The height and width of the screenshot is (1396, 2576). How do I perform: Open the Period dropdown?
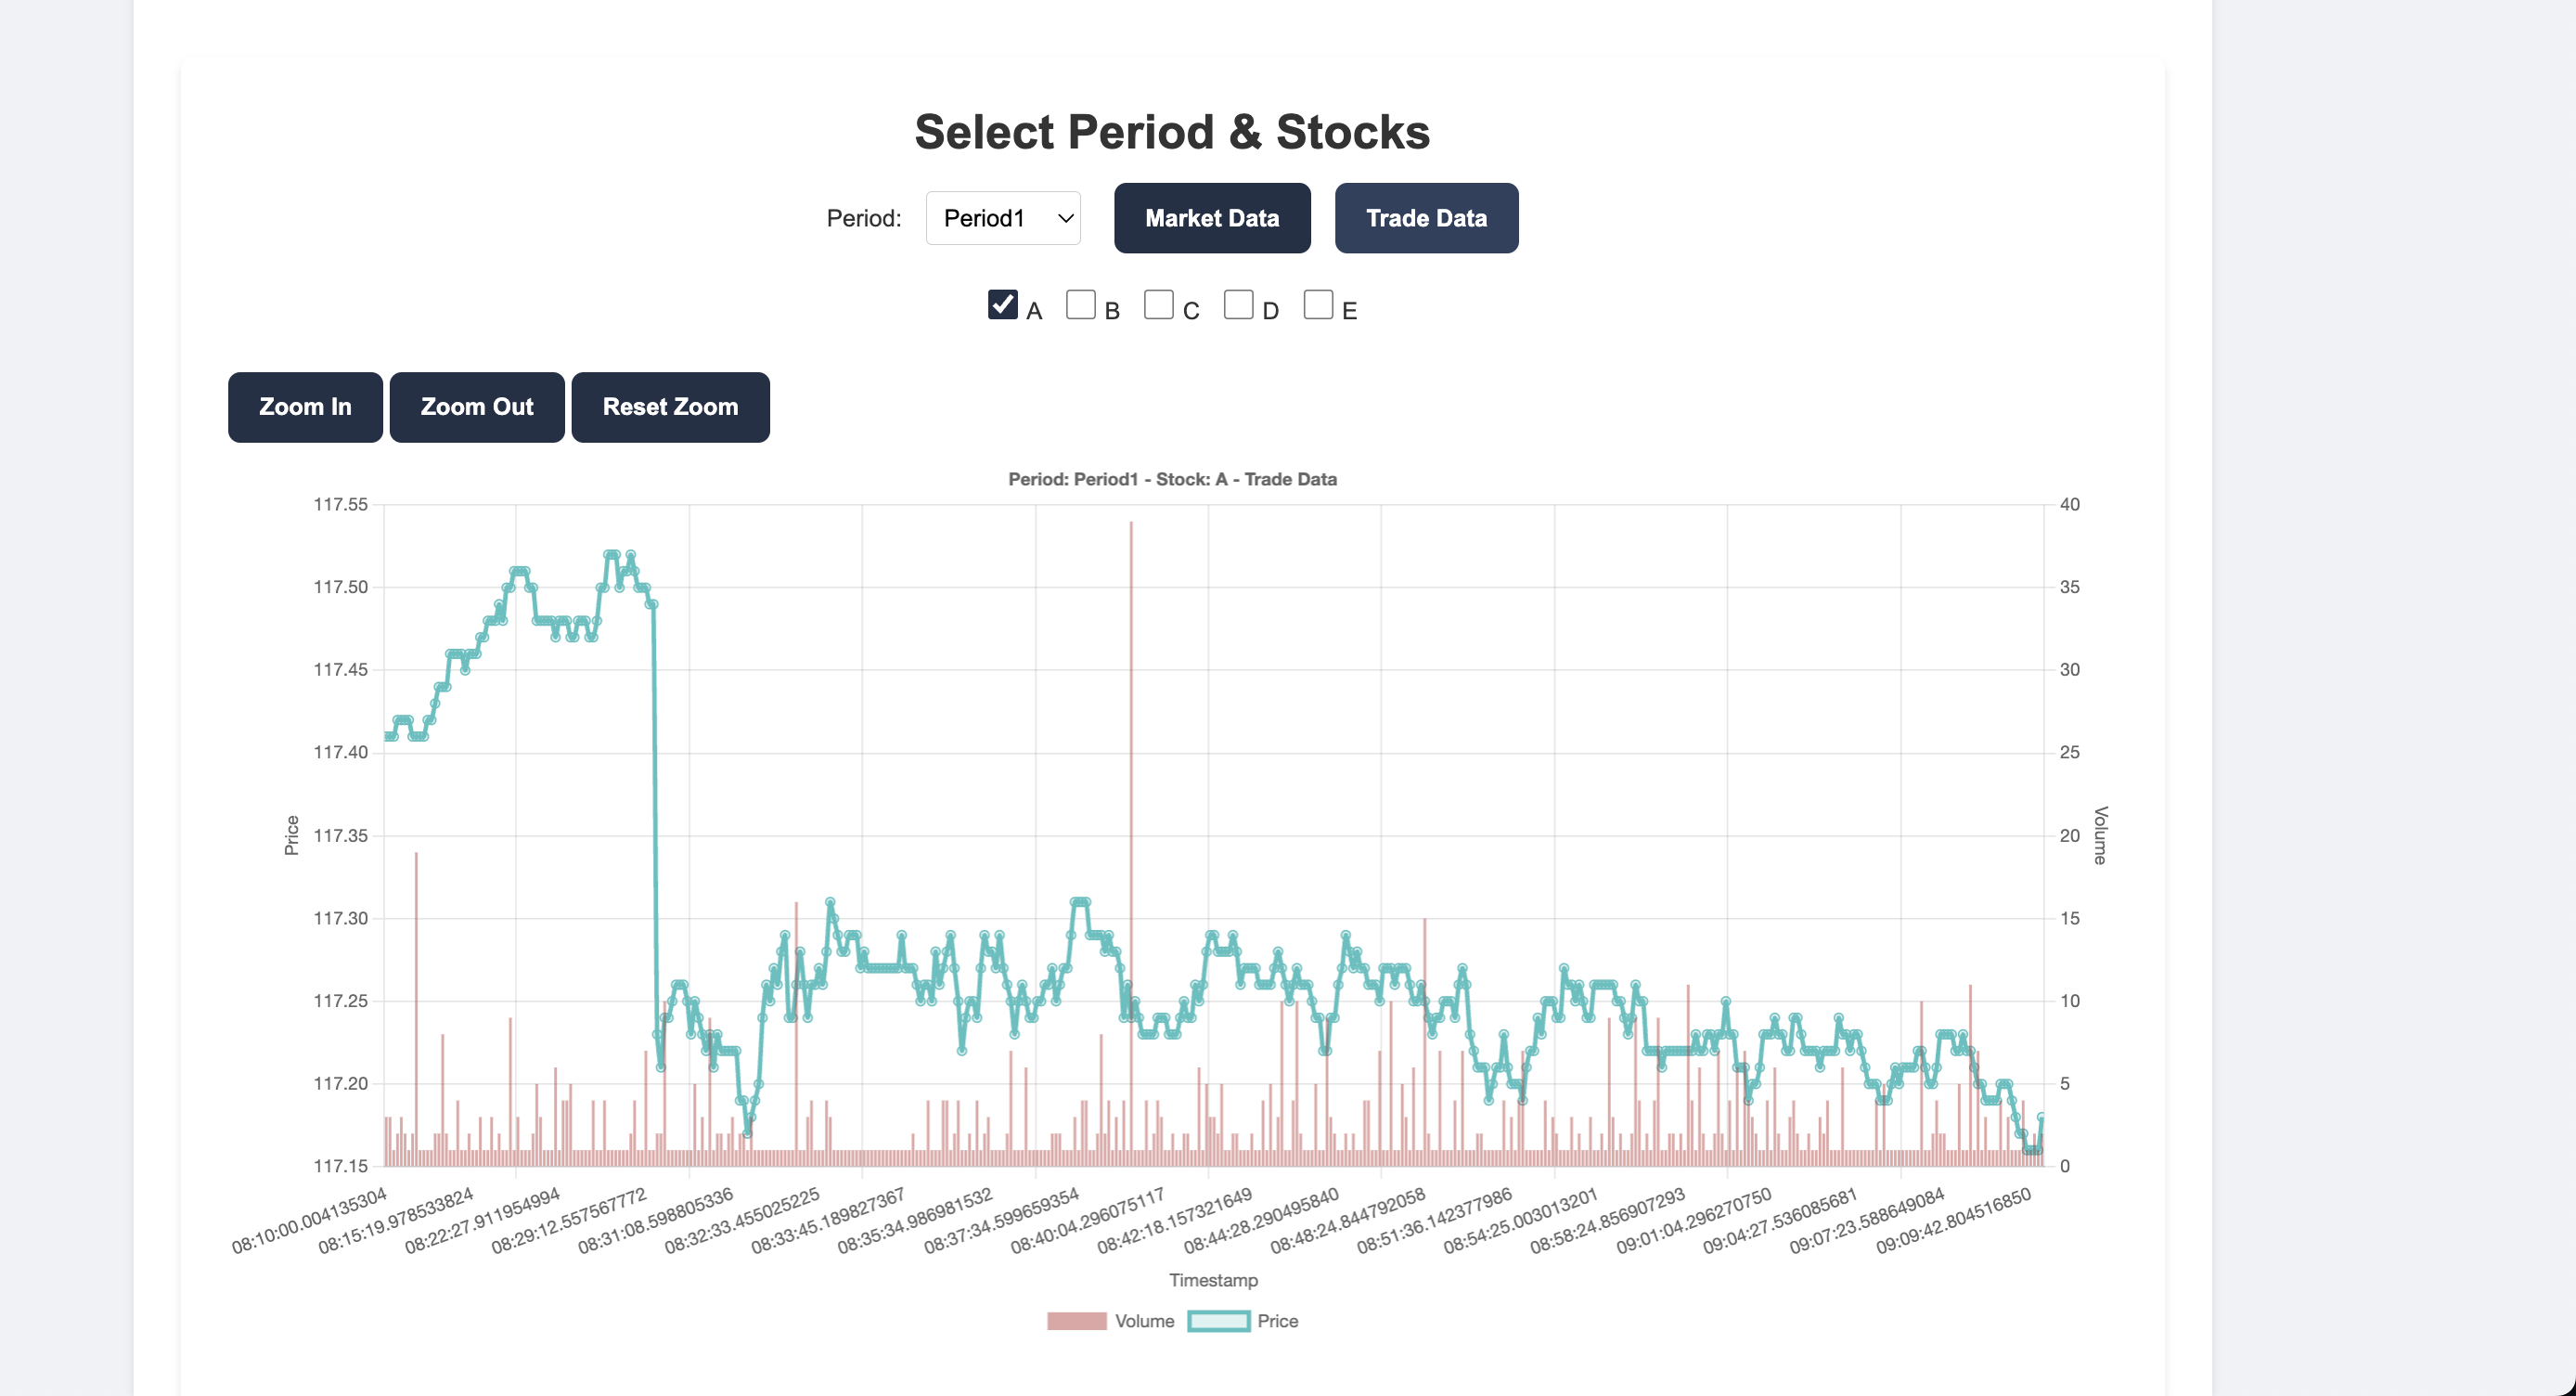point(1002,218)
